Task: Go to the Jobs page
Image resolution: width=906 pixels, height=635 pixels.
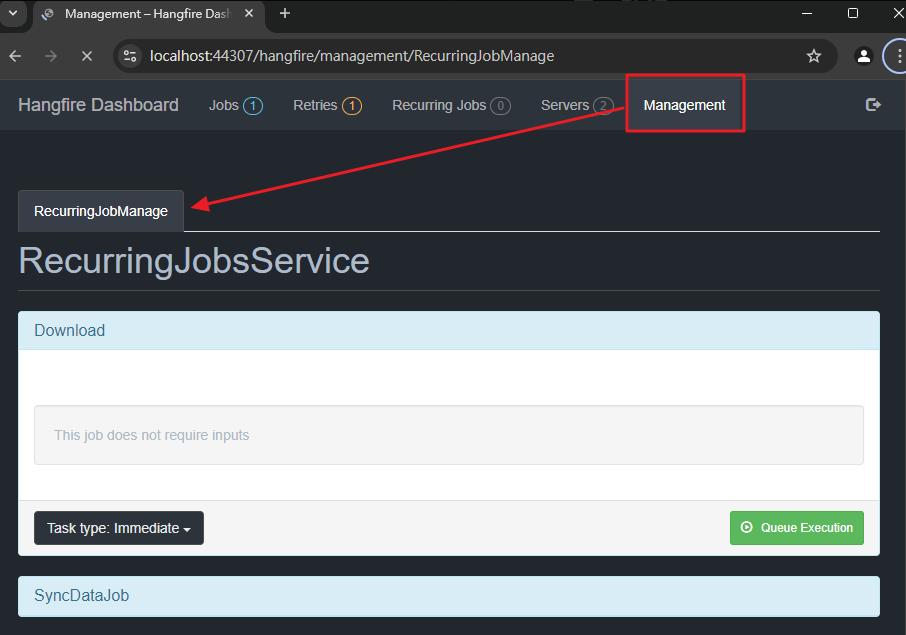Action: tap(236, 105)
